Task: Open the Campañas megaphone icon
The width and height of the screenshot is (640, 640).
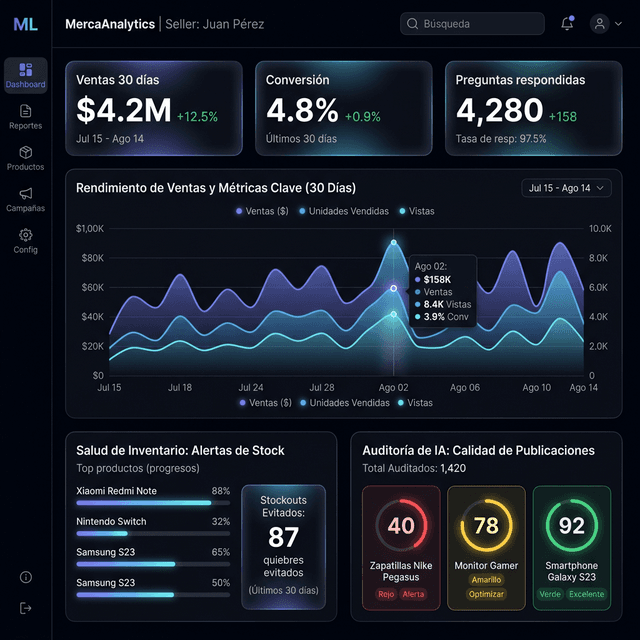Action: [26, 193]
